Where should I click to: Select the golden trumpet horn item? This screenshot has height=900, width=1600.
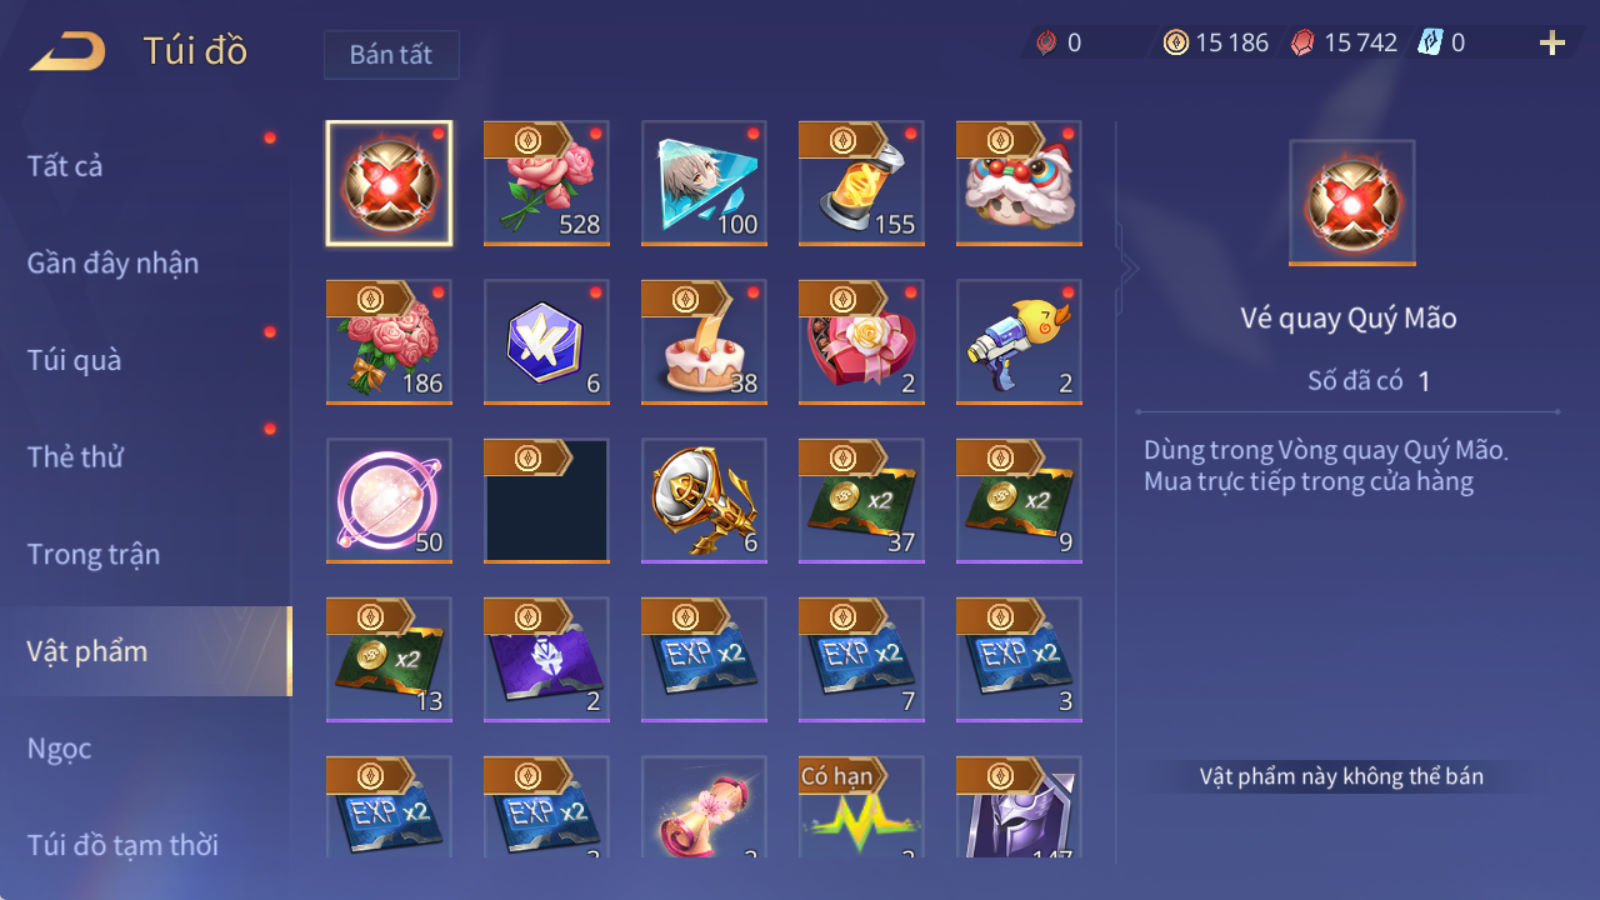[704, 501]
